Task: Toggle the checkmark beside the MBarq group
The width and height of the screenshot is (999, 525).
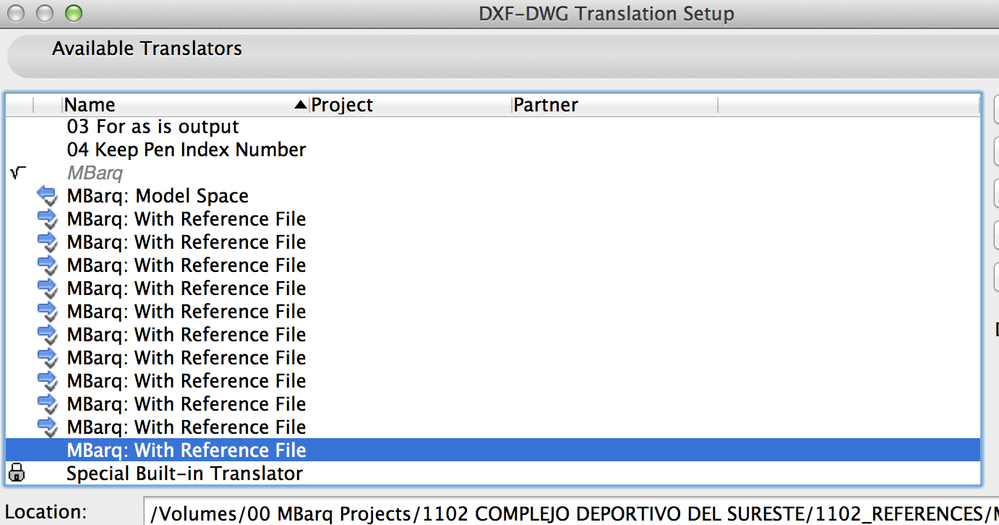Action: 17,172
